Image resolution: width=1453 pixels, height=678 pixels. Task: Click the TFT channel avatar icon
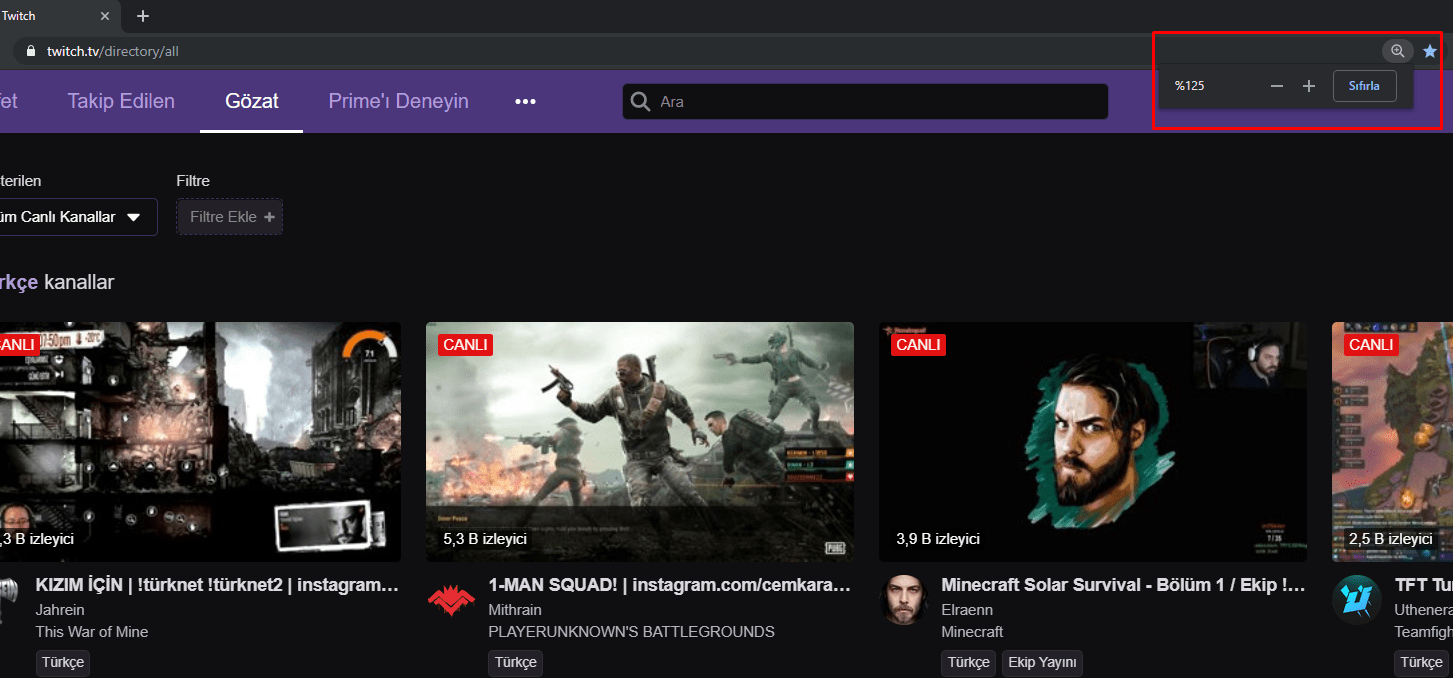(1357, 599)
